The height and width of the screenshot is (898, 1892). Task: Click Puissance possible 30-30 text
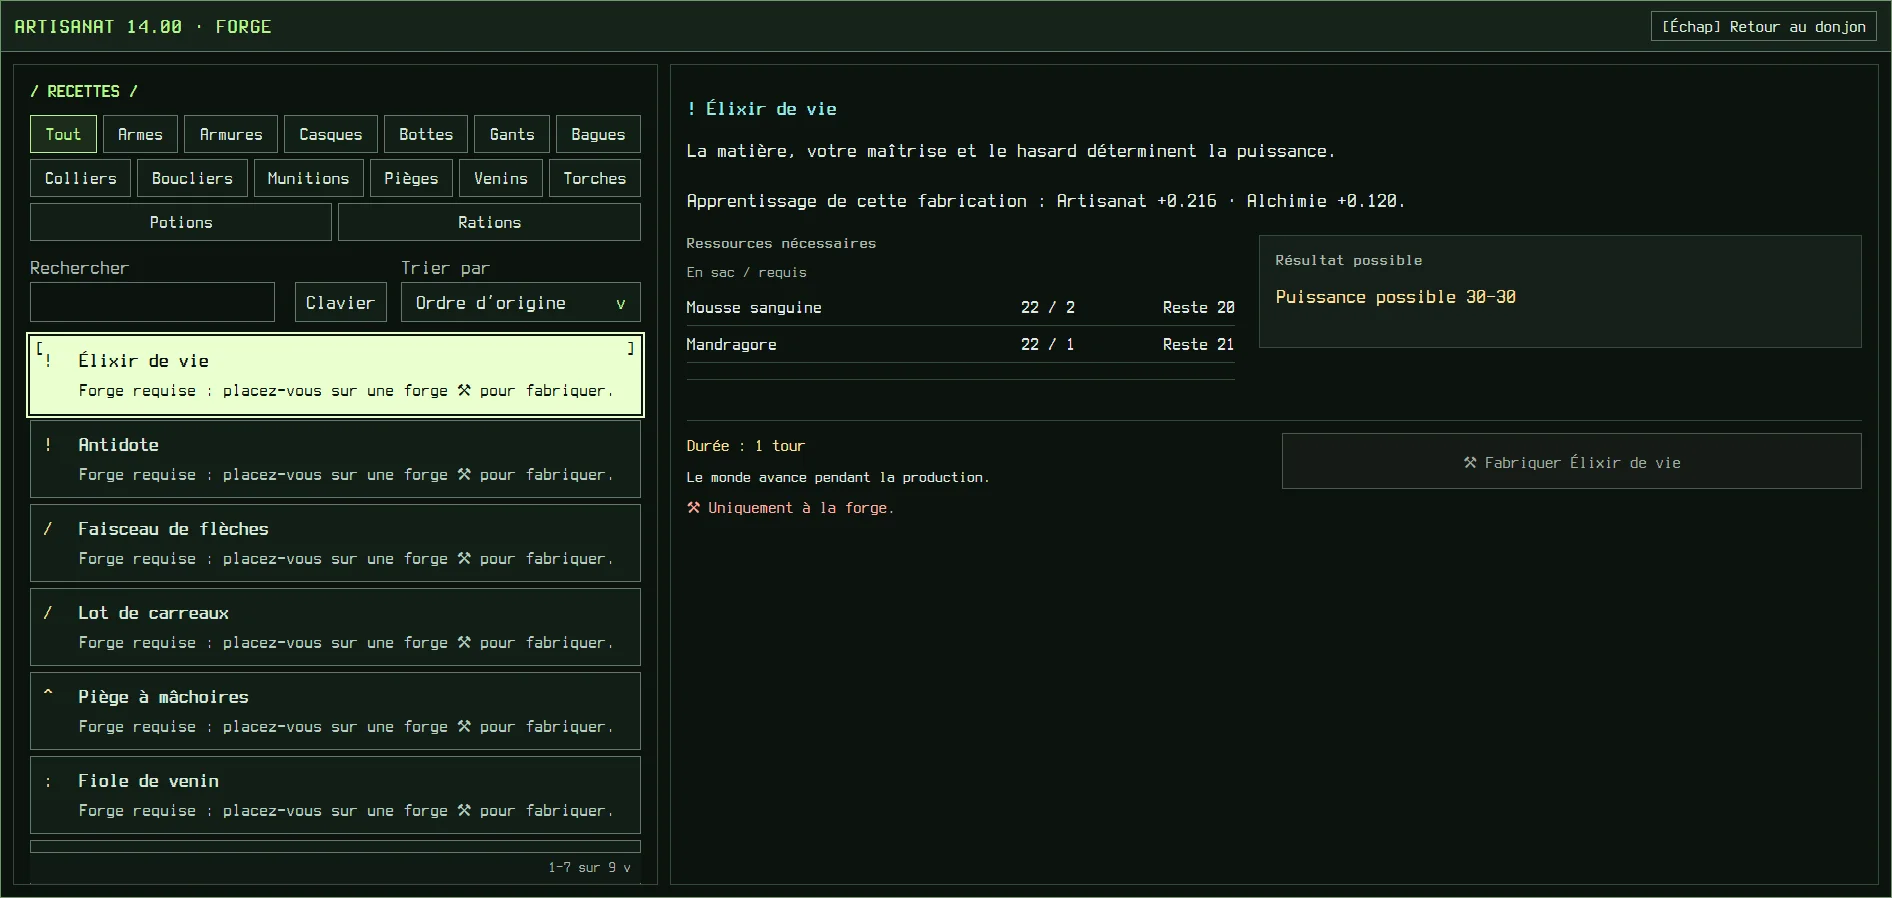pos(1395,297)
